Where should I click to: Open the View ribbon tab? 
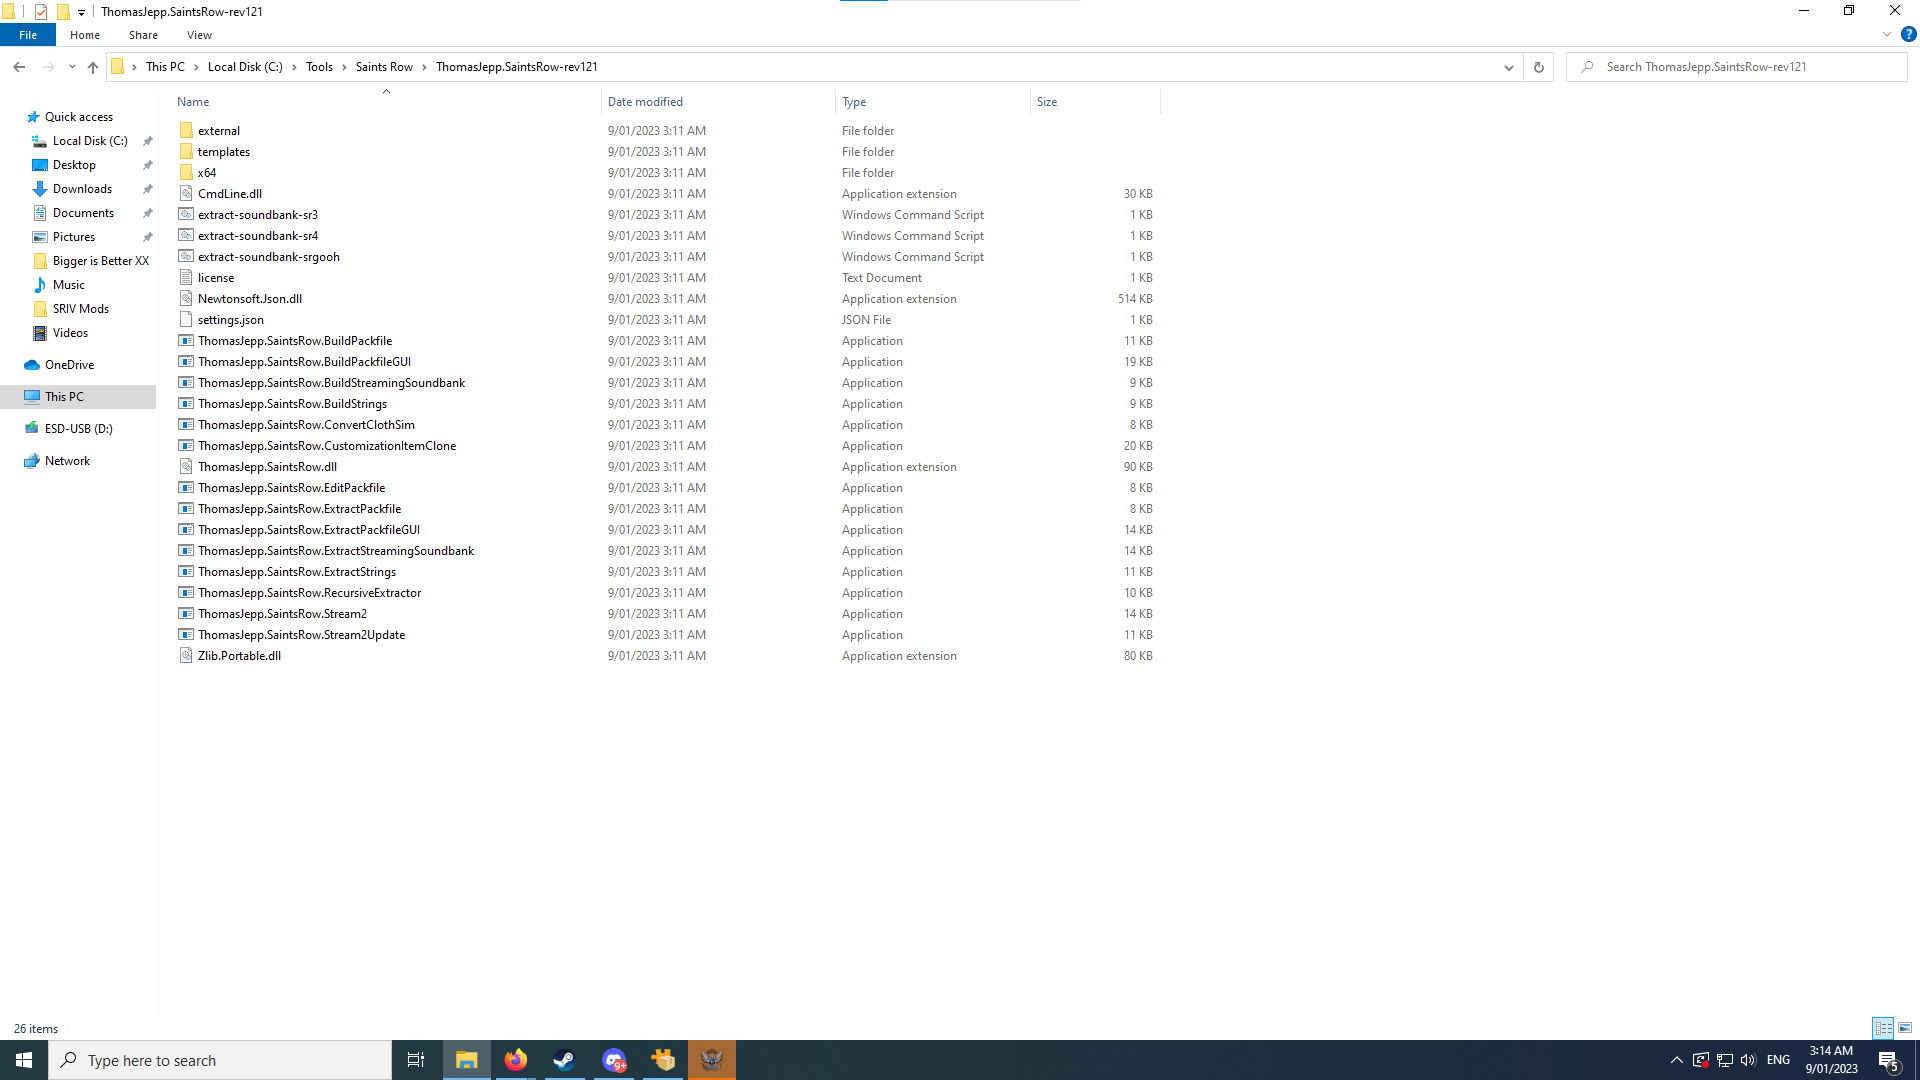[199, 35]
